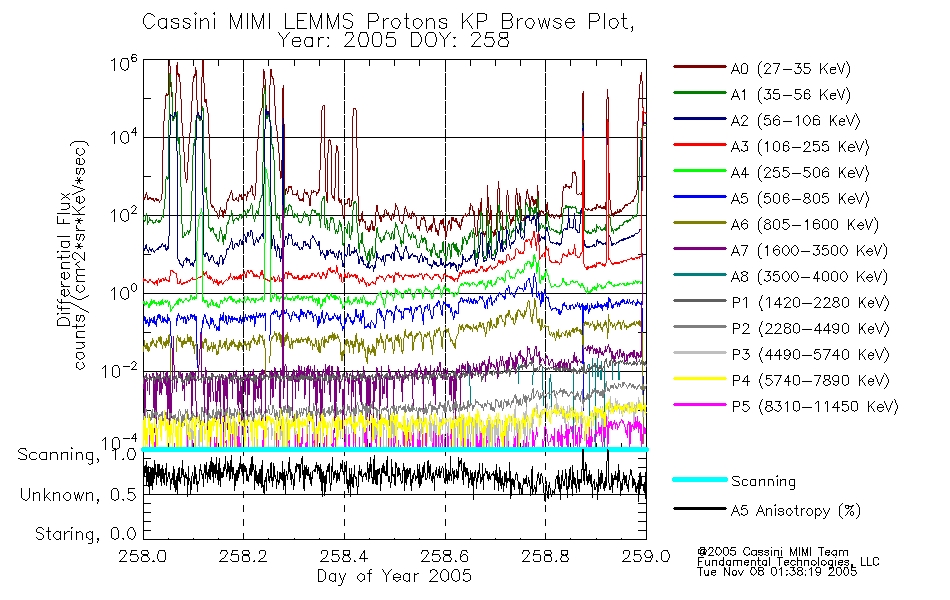This screenshot has width=950, height=600.
Task: Click the Scanning, 1.0 axis label
Action: click(77, 455)
